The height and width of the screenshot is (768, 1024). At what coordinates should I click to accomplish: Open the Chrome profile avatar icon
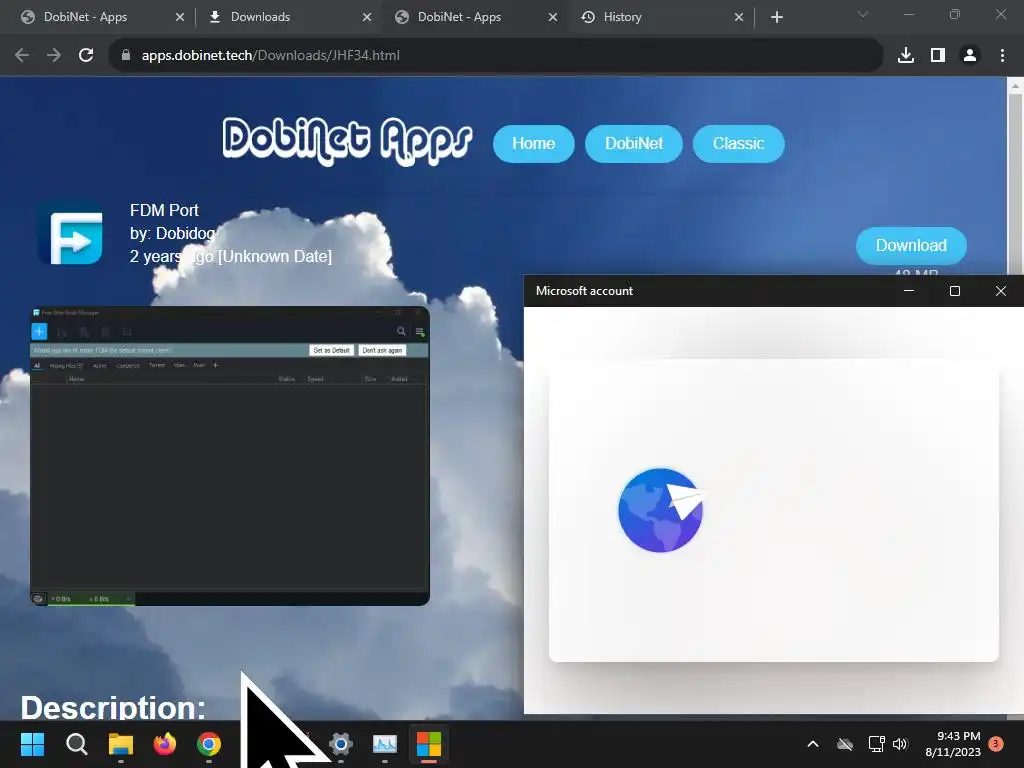point(970,56)
